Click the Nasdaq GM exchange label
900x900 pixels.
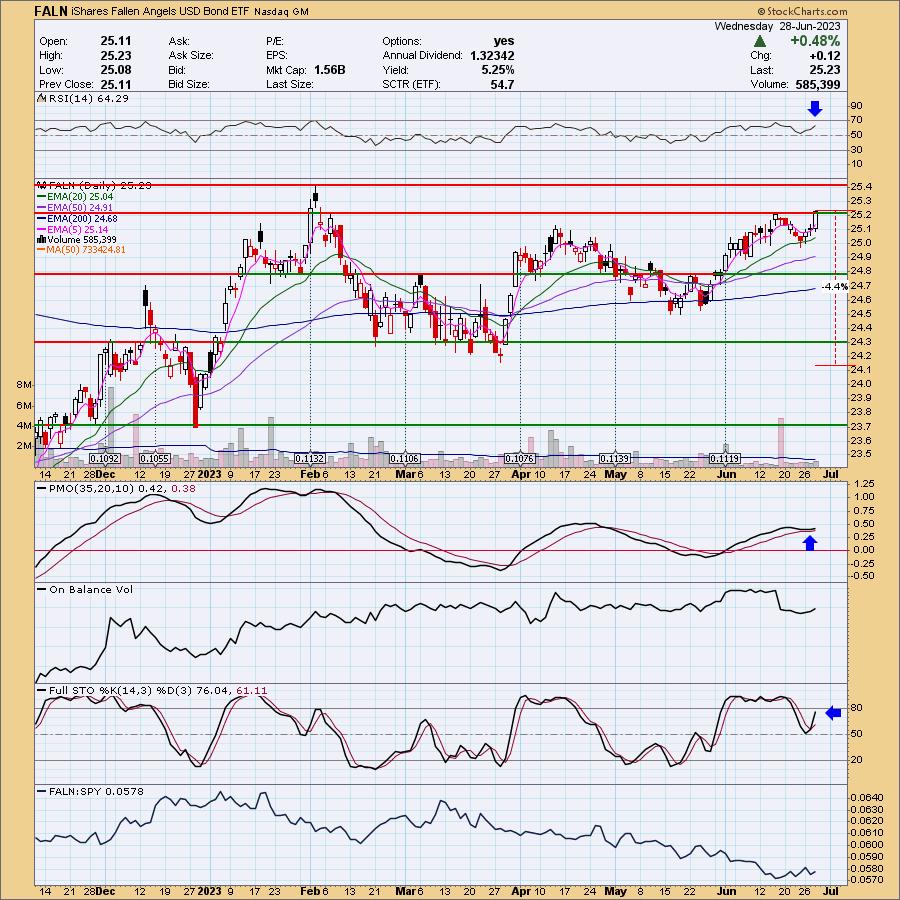click(x=281, y=11)
